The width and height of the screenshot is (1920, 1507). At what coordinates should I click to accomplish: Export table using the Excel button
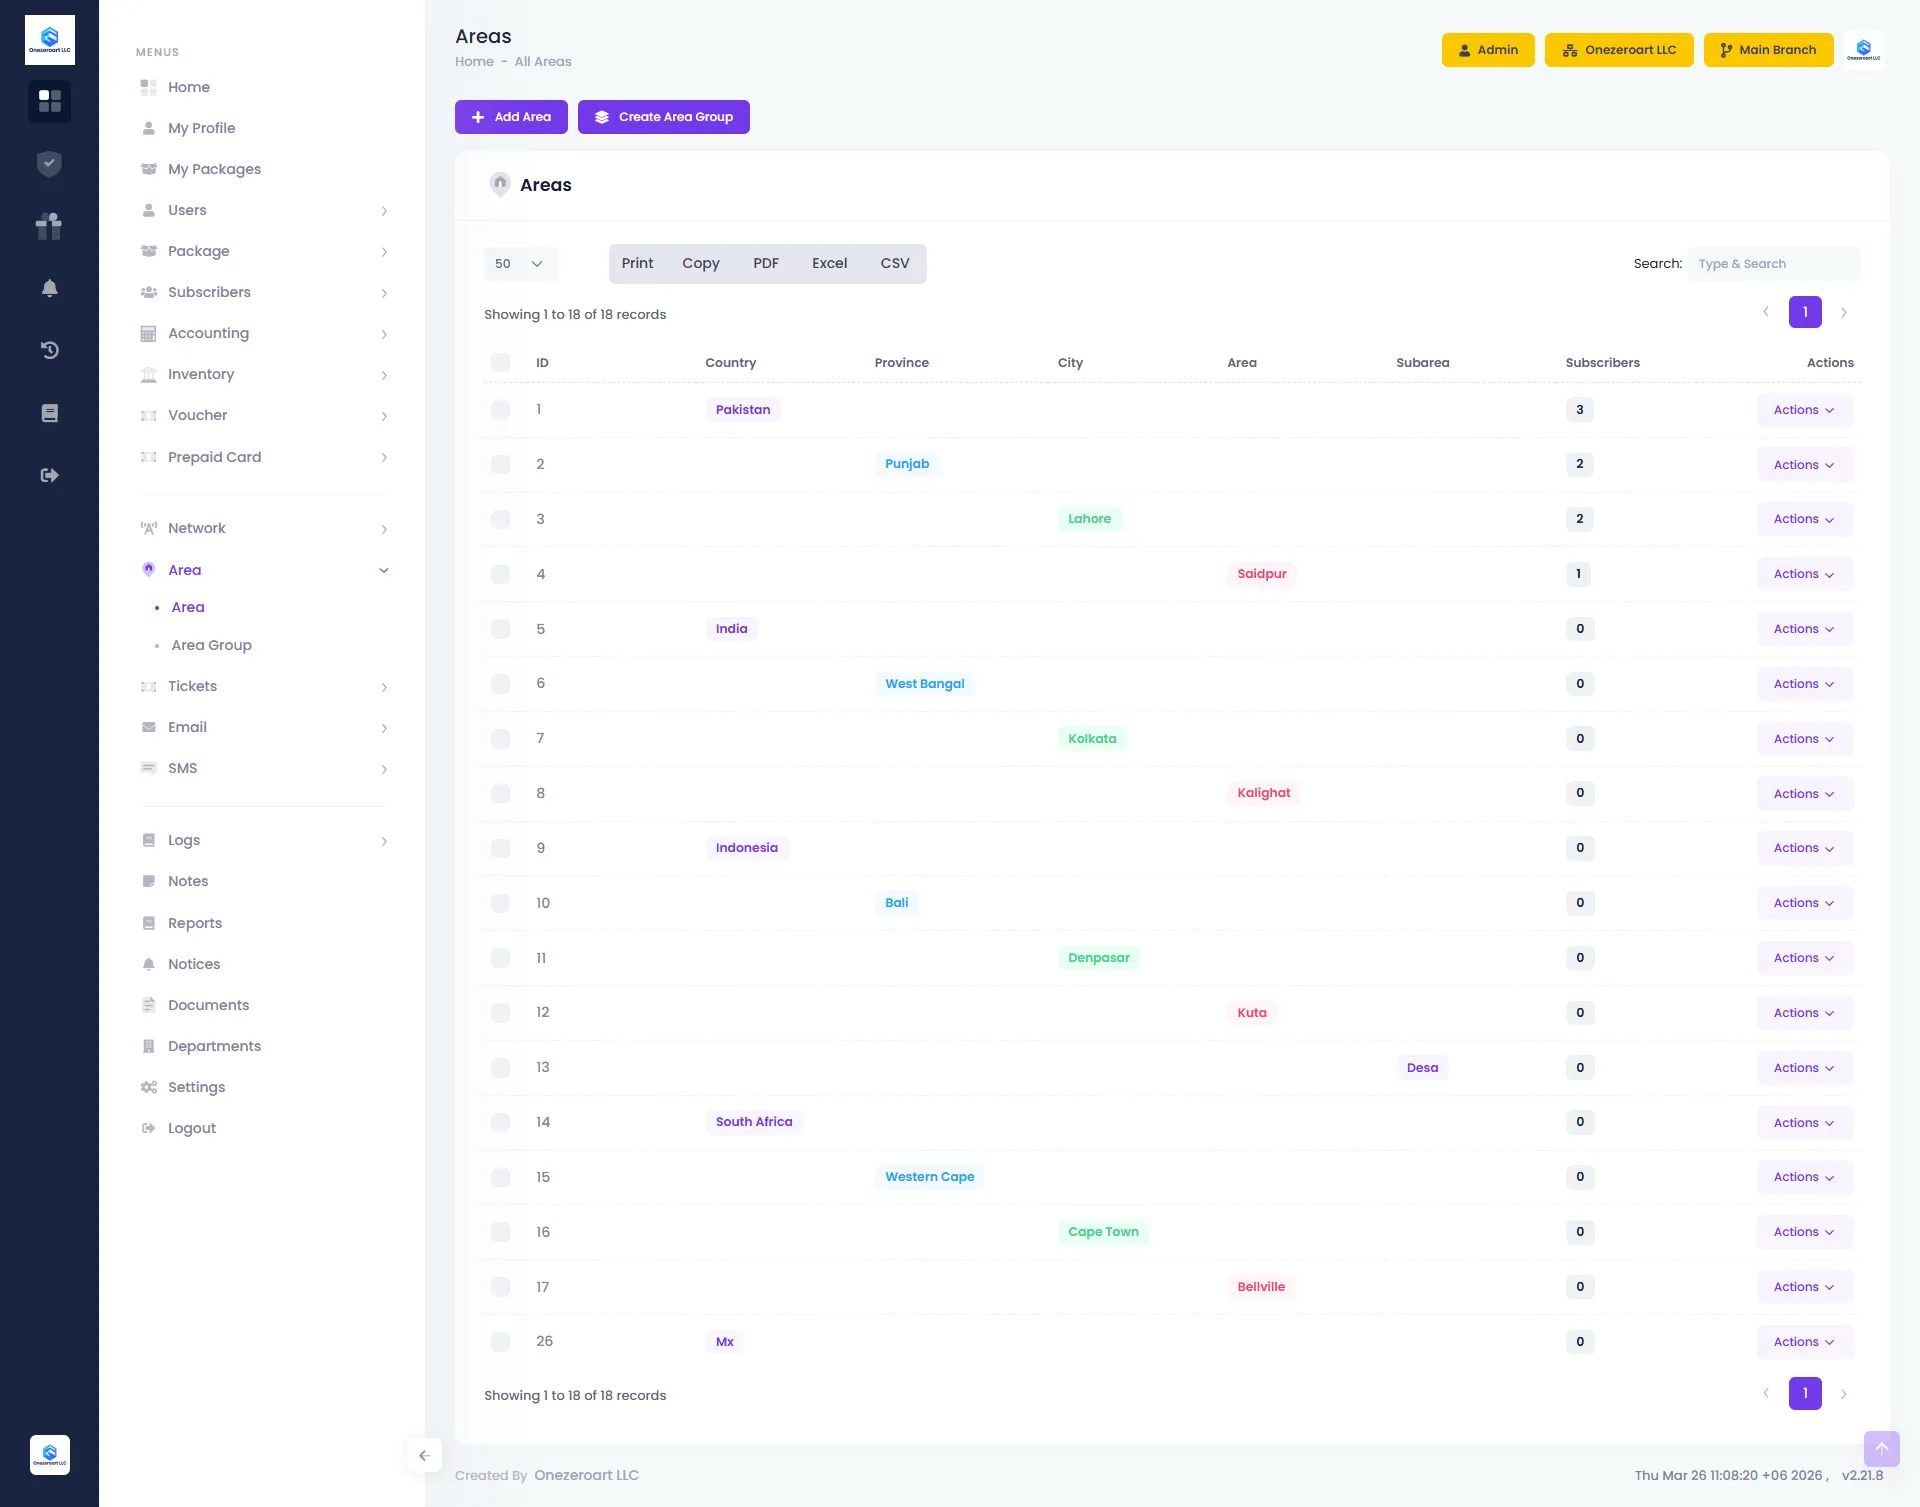[x=829, y=264]
